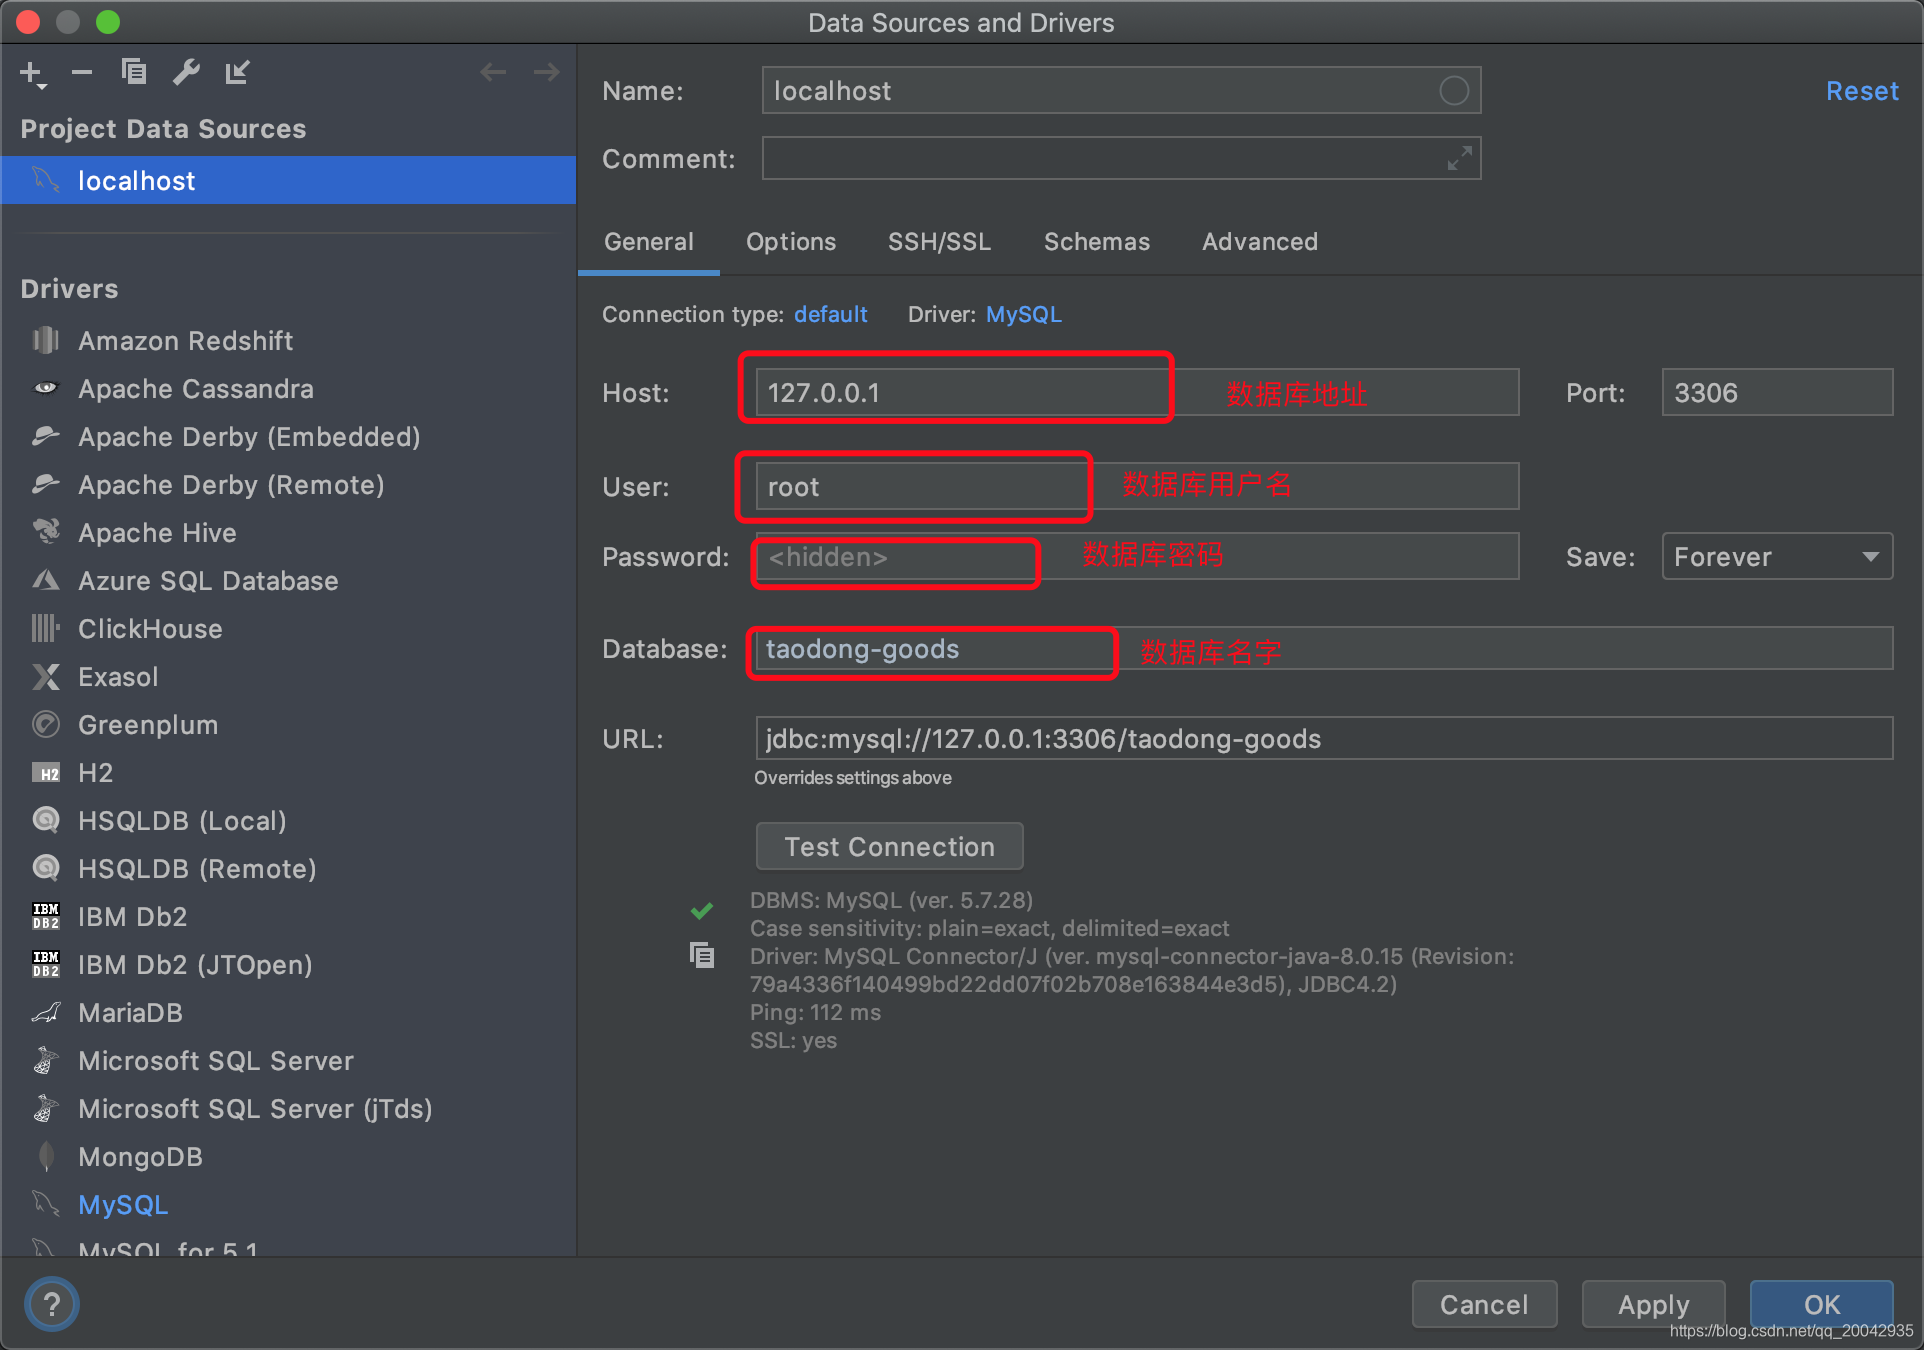Screen dimensions: 1924x1350
Task: Open the Schemas tab
Action: pyautogui.click(x=1096, y=241)
